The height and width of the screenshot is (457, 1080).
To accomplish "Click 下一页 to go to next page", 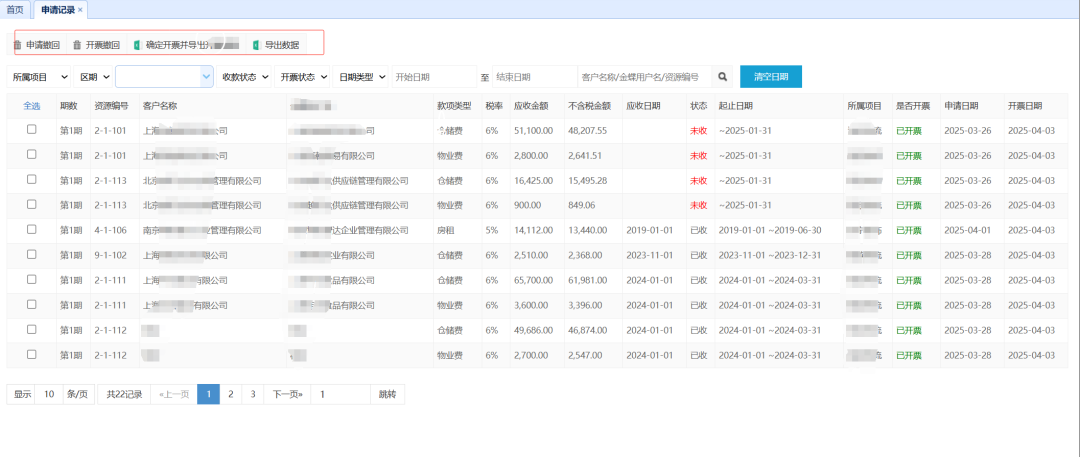I will 287,394.
